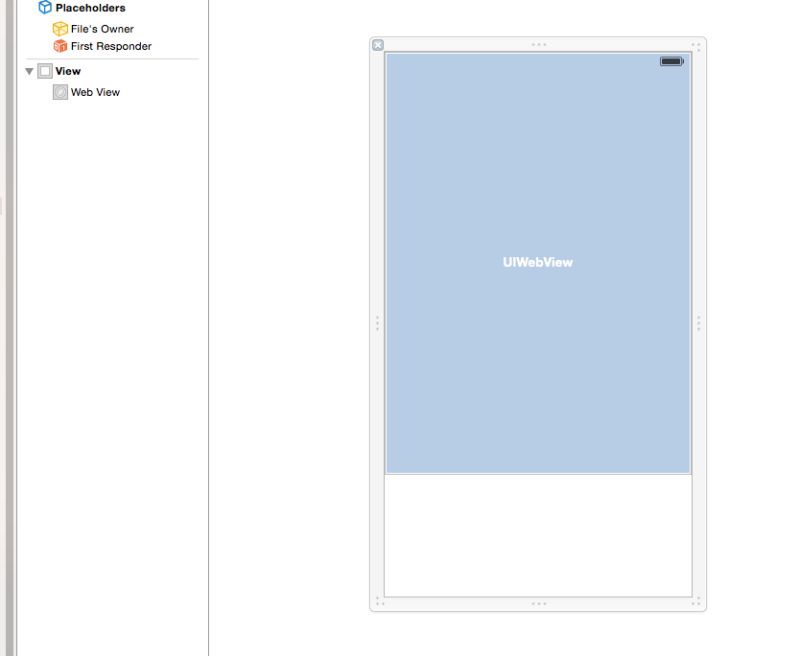Click the drag-handle dots above the view controller

(539, 43)
